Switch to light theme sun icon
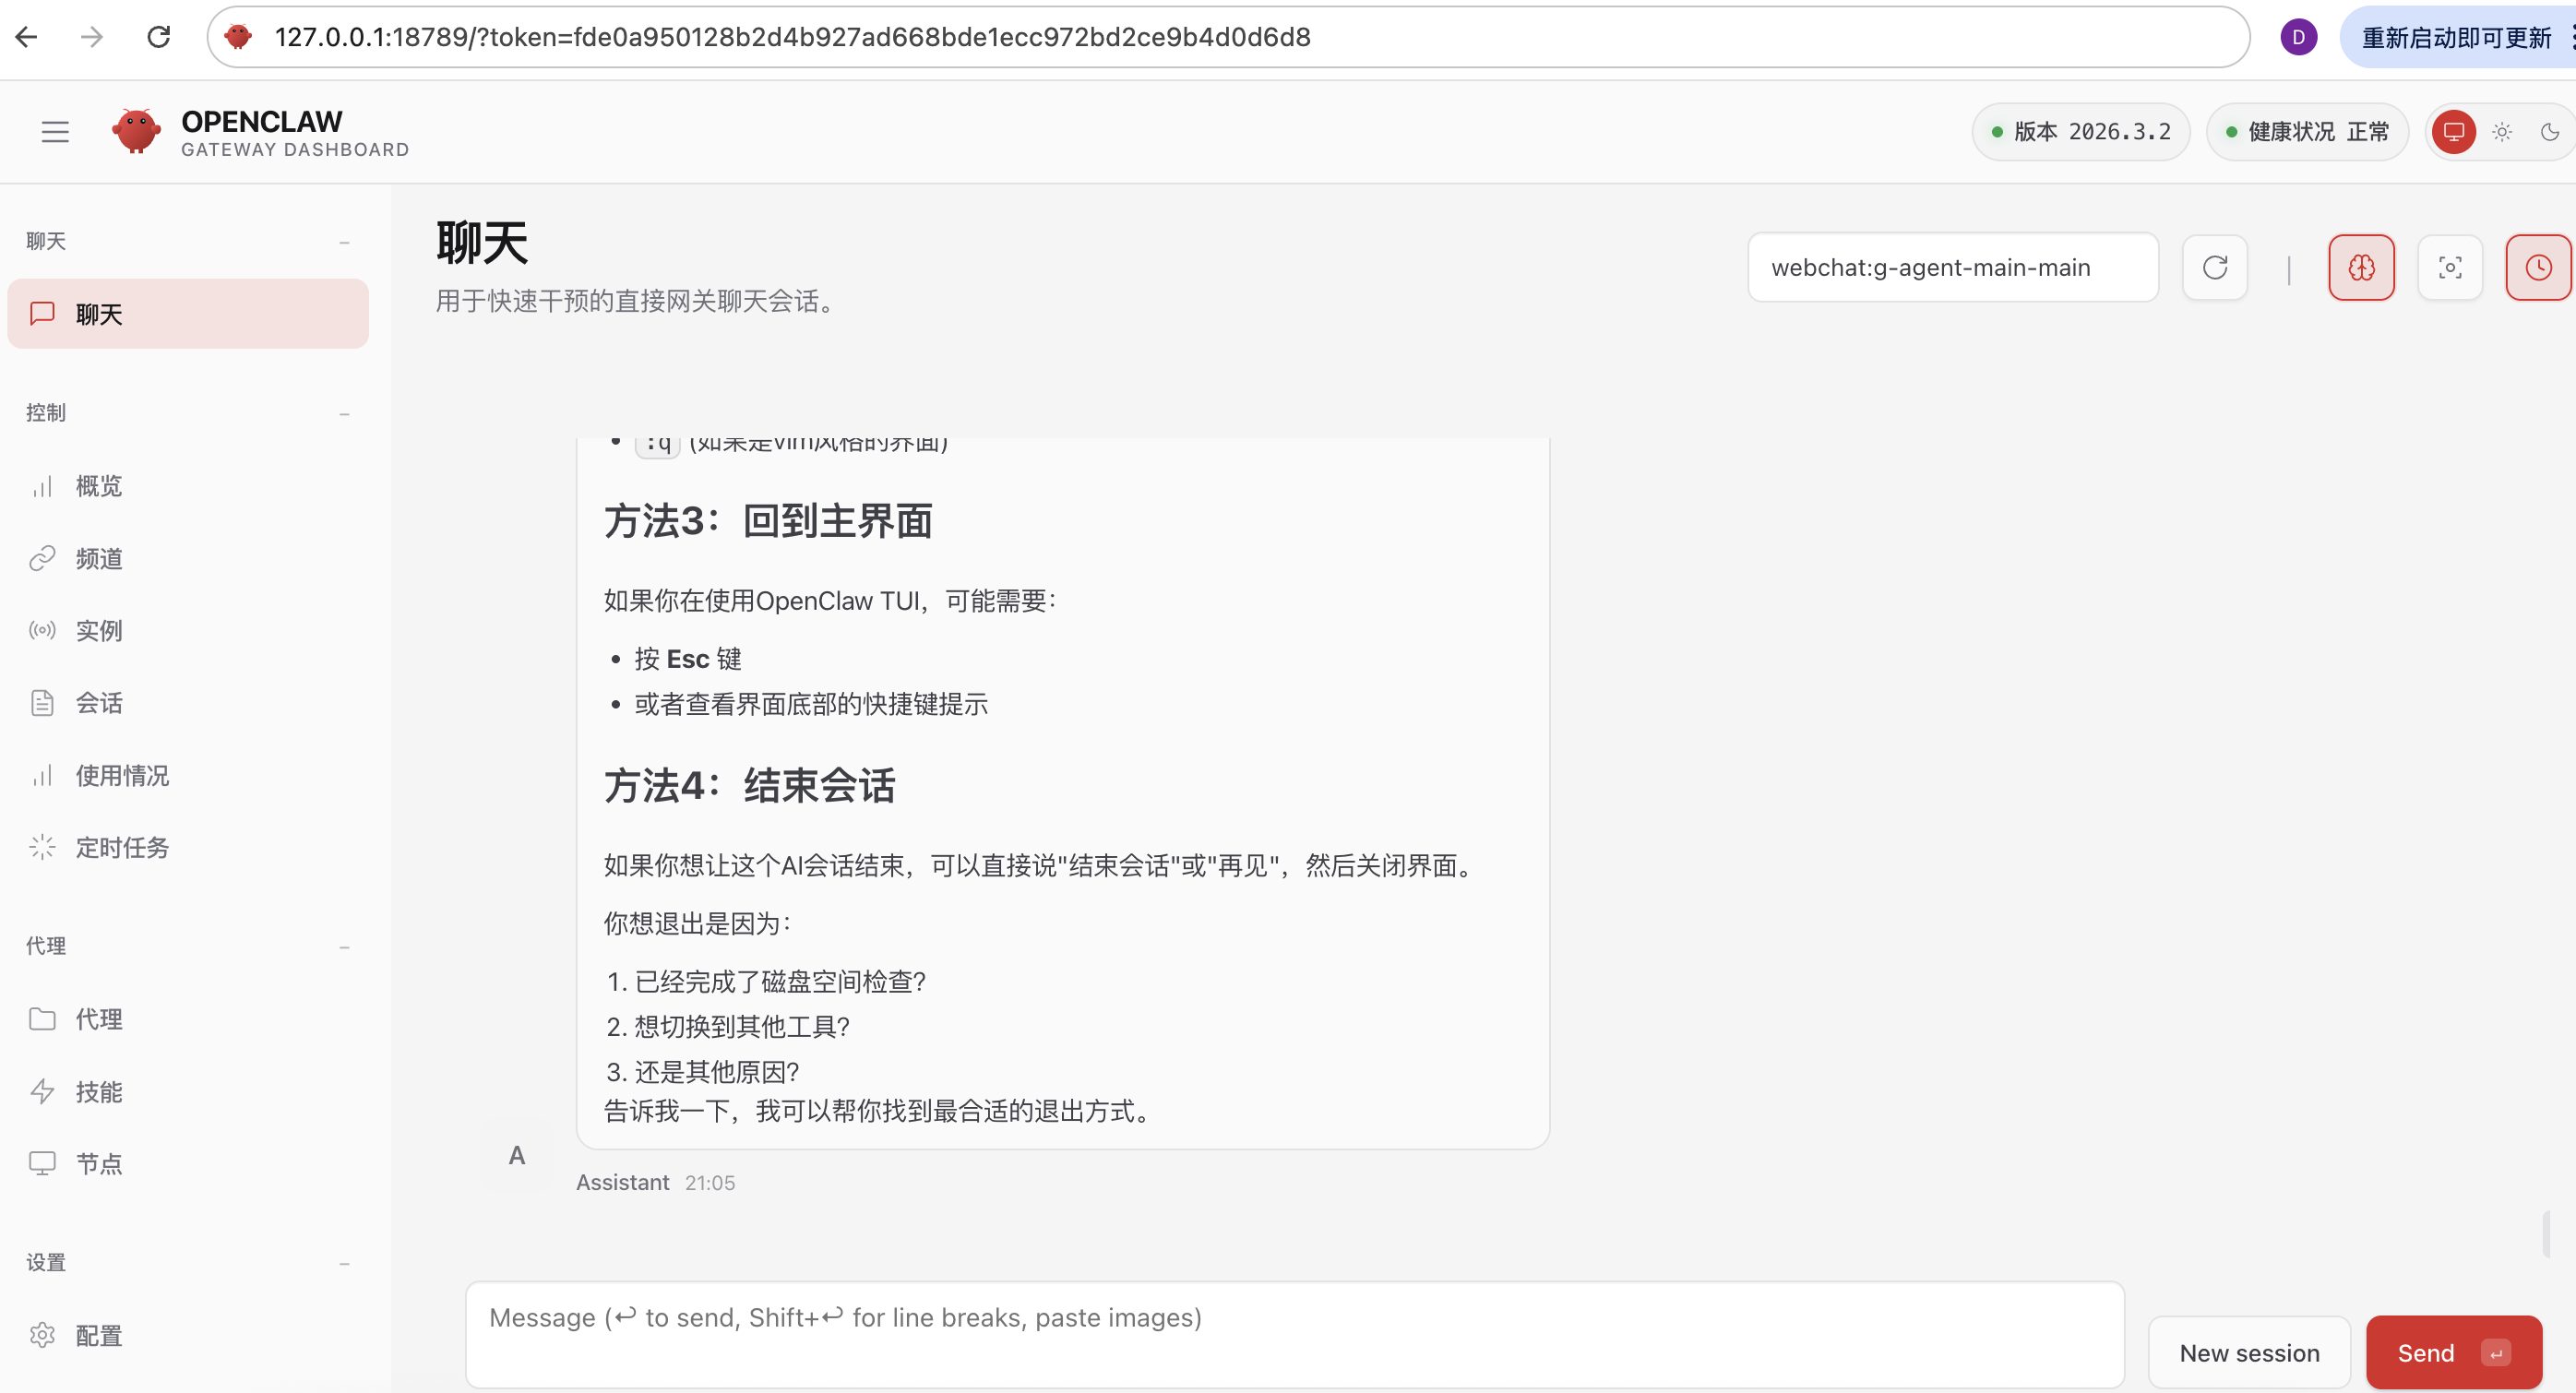The width and height of the screenshot is (2576, 1393). coord(2502,131)
